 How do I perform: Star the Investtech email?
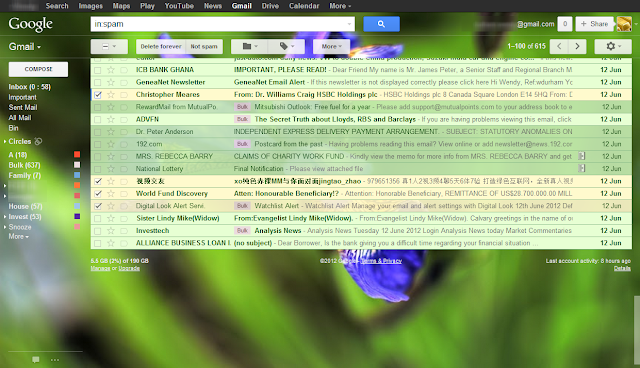111,231
